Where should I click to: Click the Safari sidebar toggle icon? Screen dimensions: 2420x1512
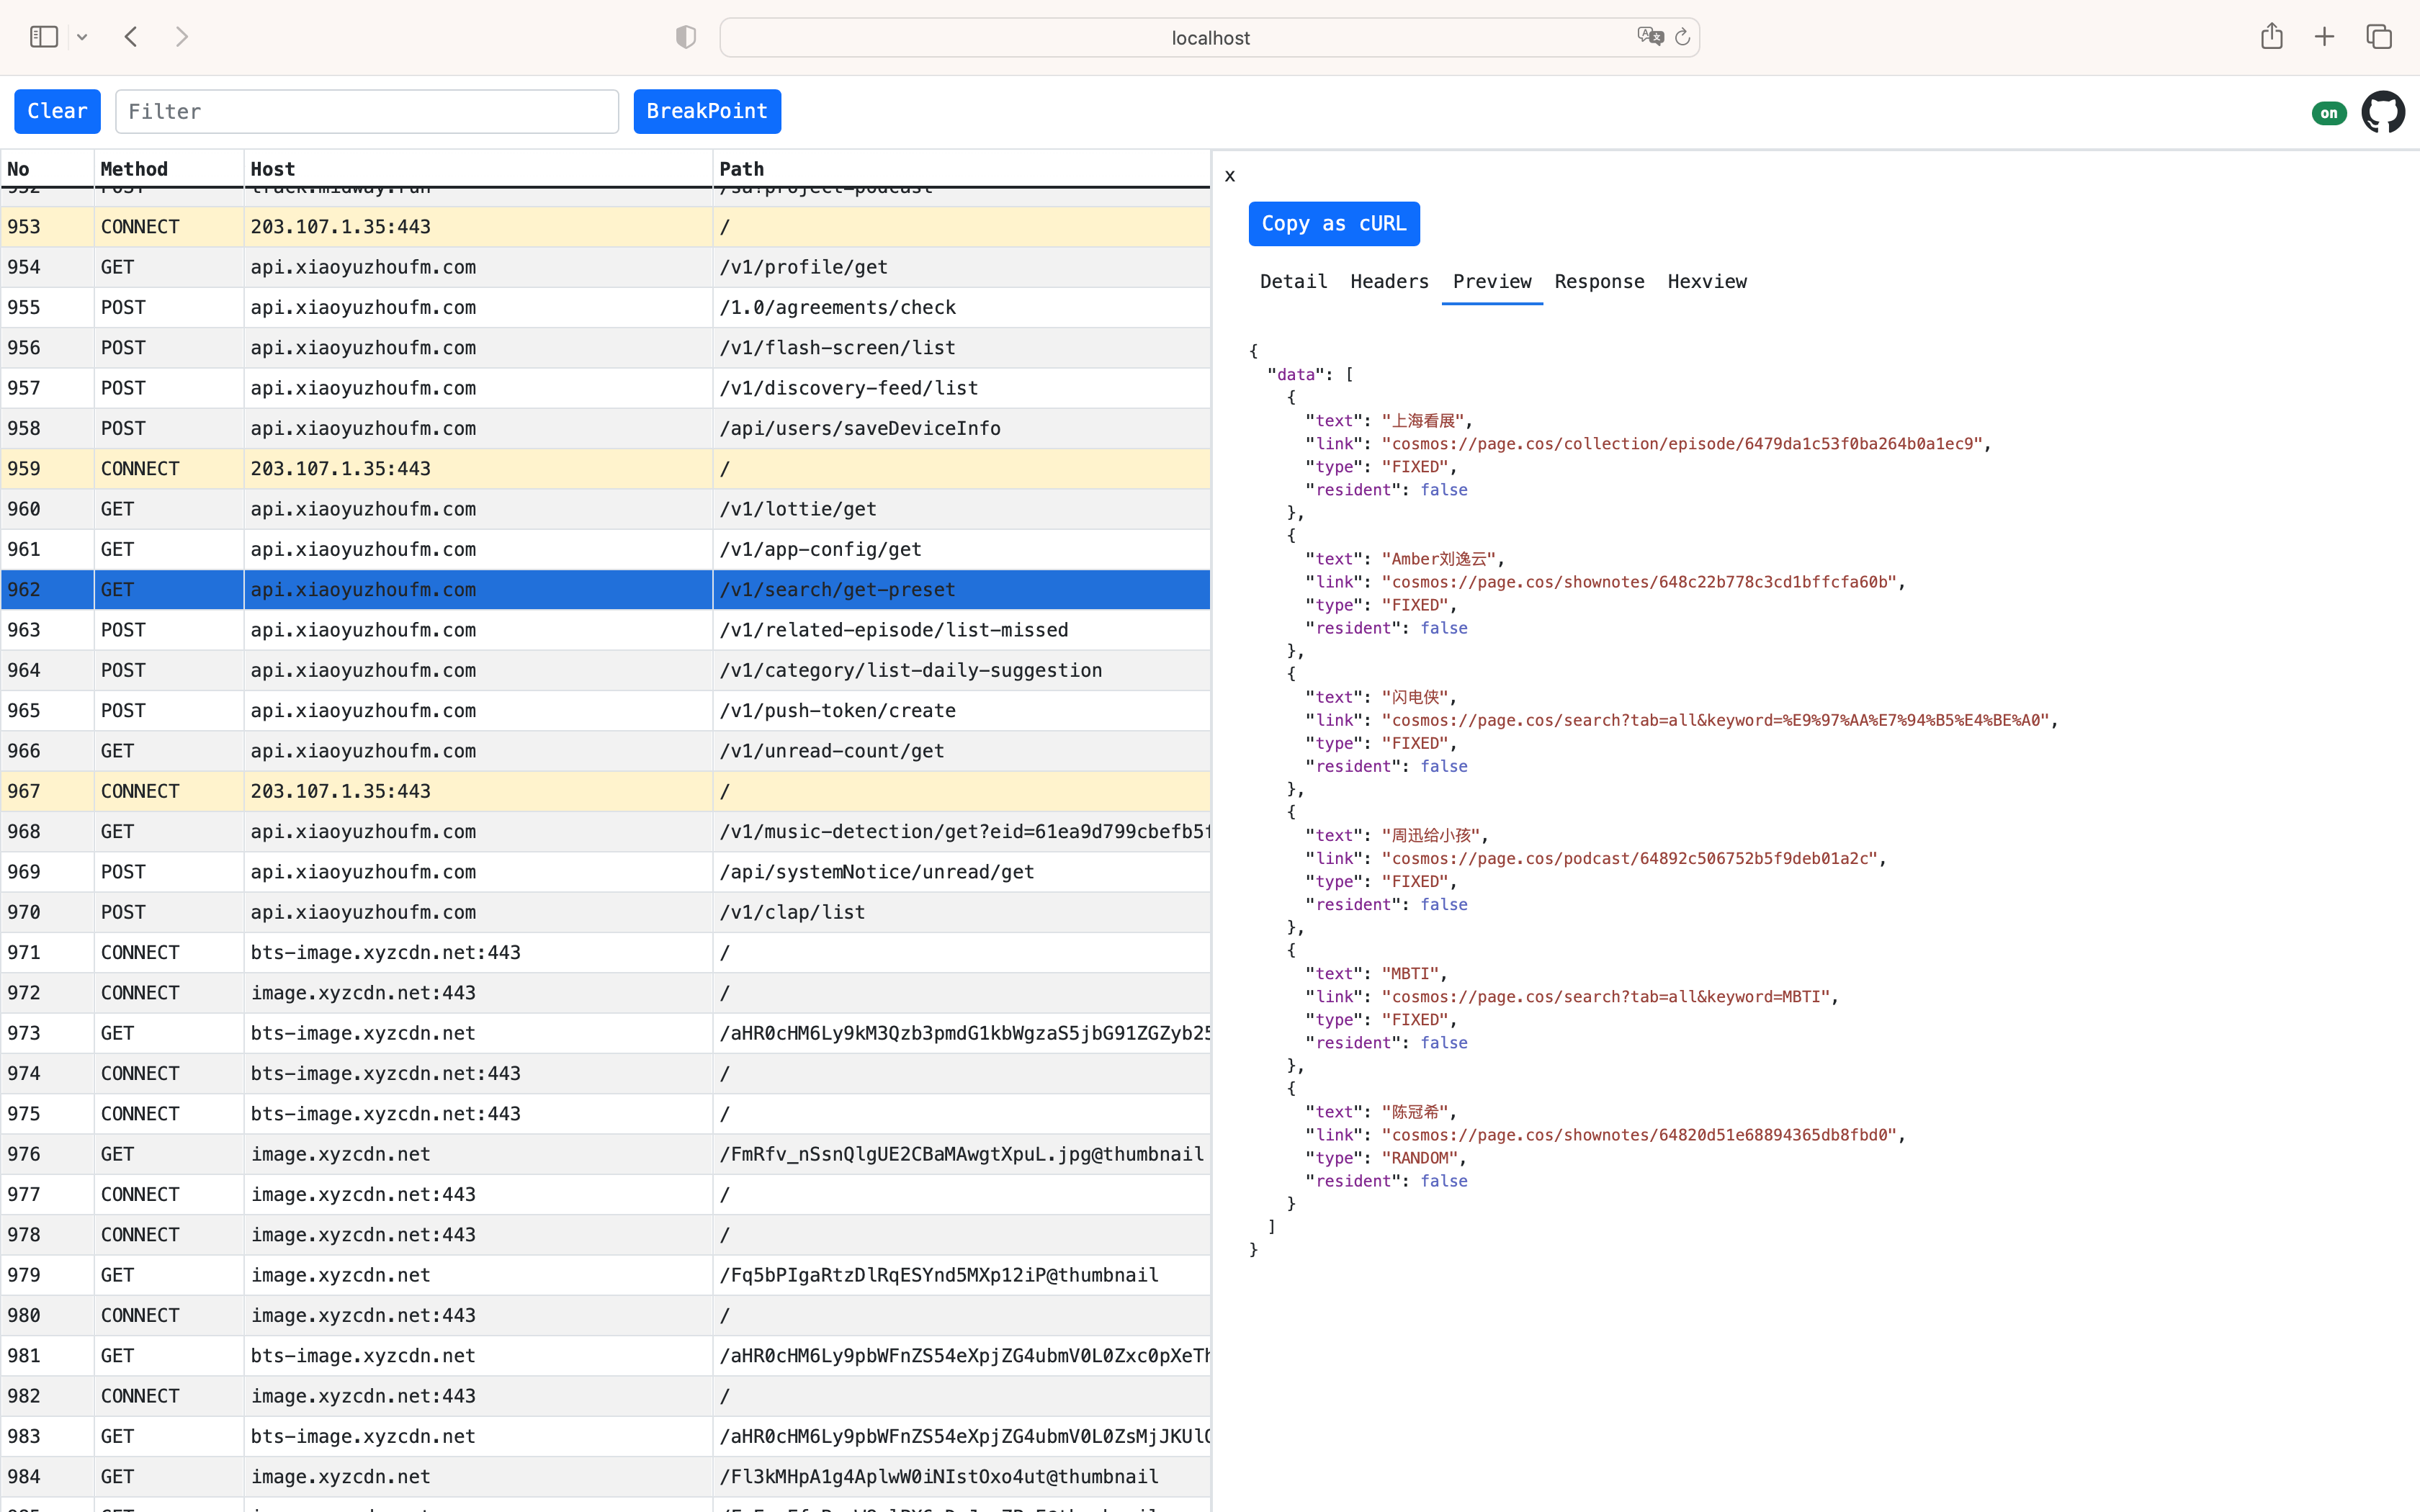pyautogui.click(x=44, y=37)
